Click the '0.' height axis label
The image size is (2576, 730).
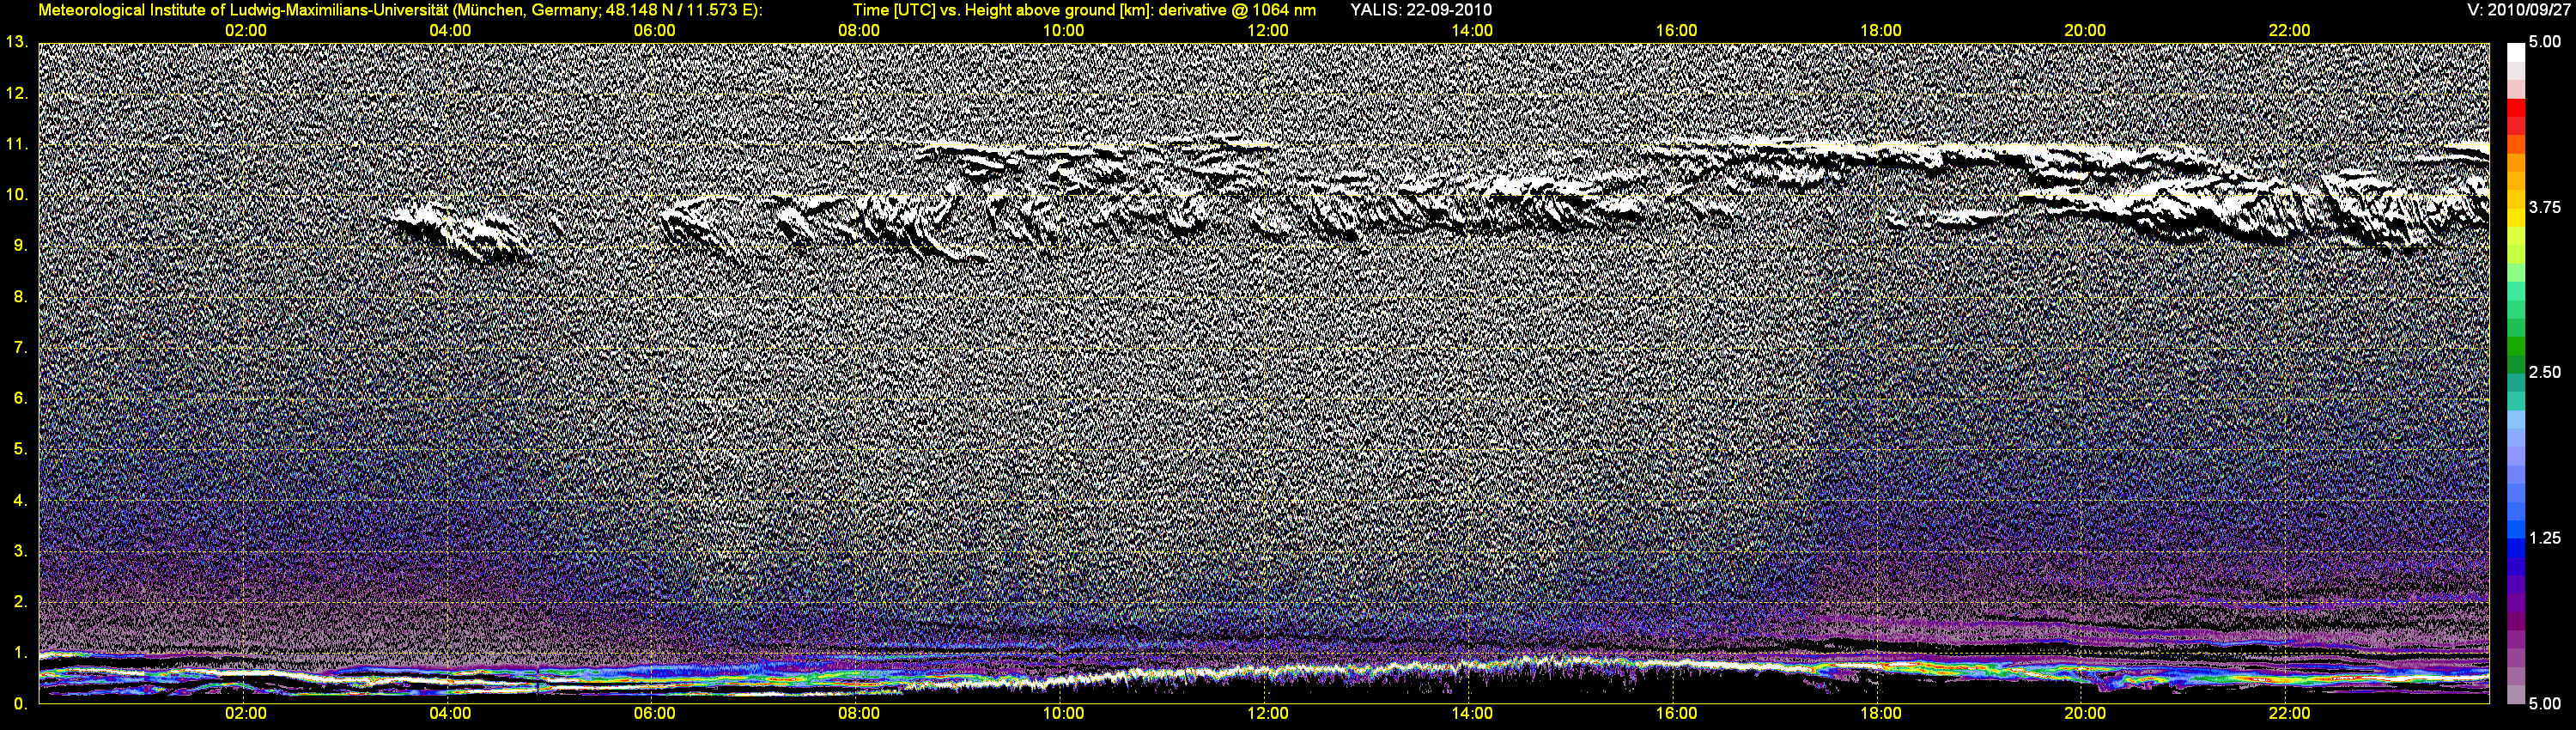pos(21,704)
